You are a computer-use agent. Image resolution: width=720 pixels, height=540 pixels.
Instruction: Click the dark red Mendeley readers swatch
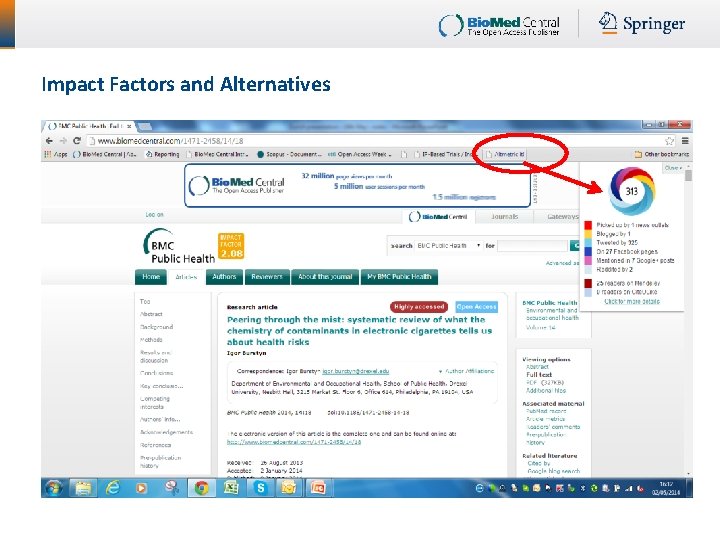point(588,283)
